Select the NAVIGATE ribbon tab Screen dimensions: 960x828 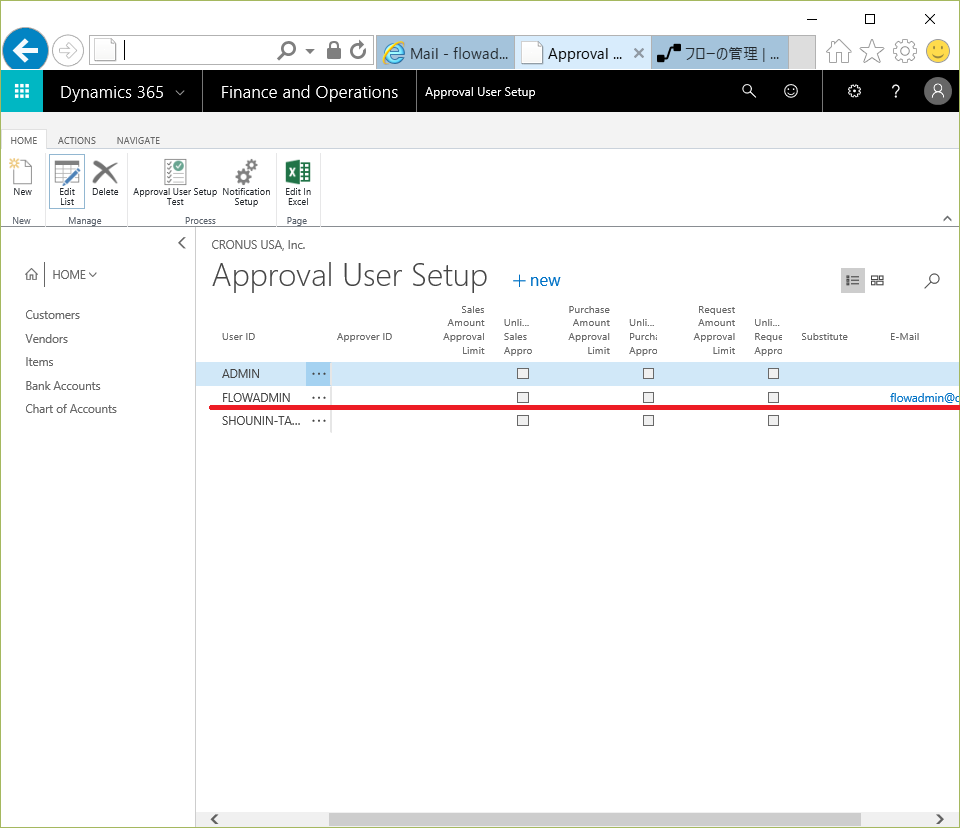click(x=138, y=140)
